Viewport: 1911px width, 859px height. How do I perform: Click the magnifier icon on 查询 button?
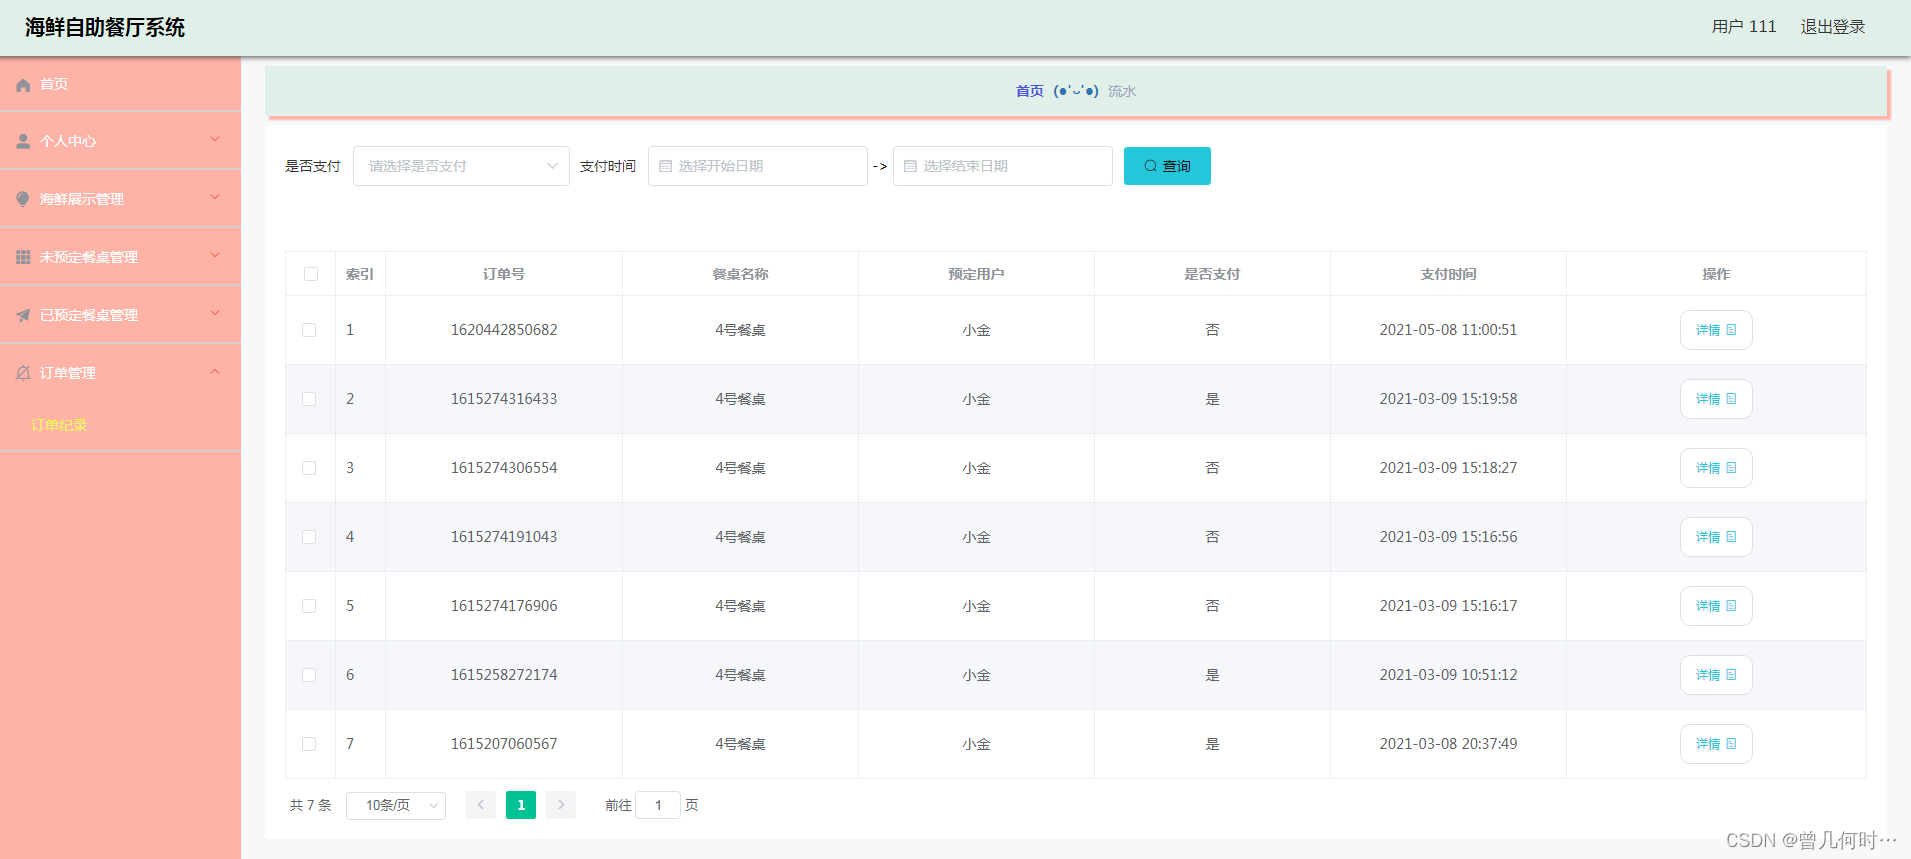[x=1150, y=166]
